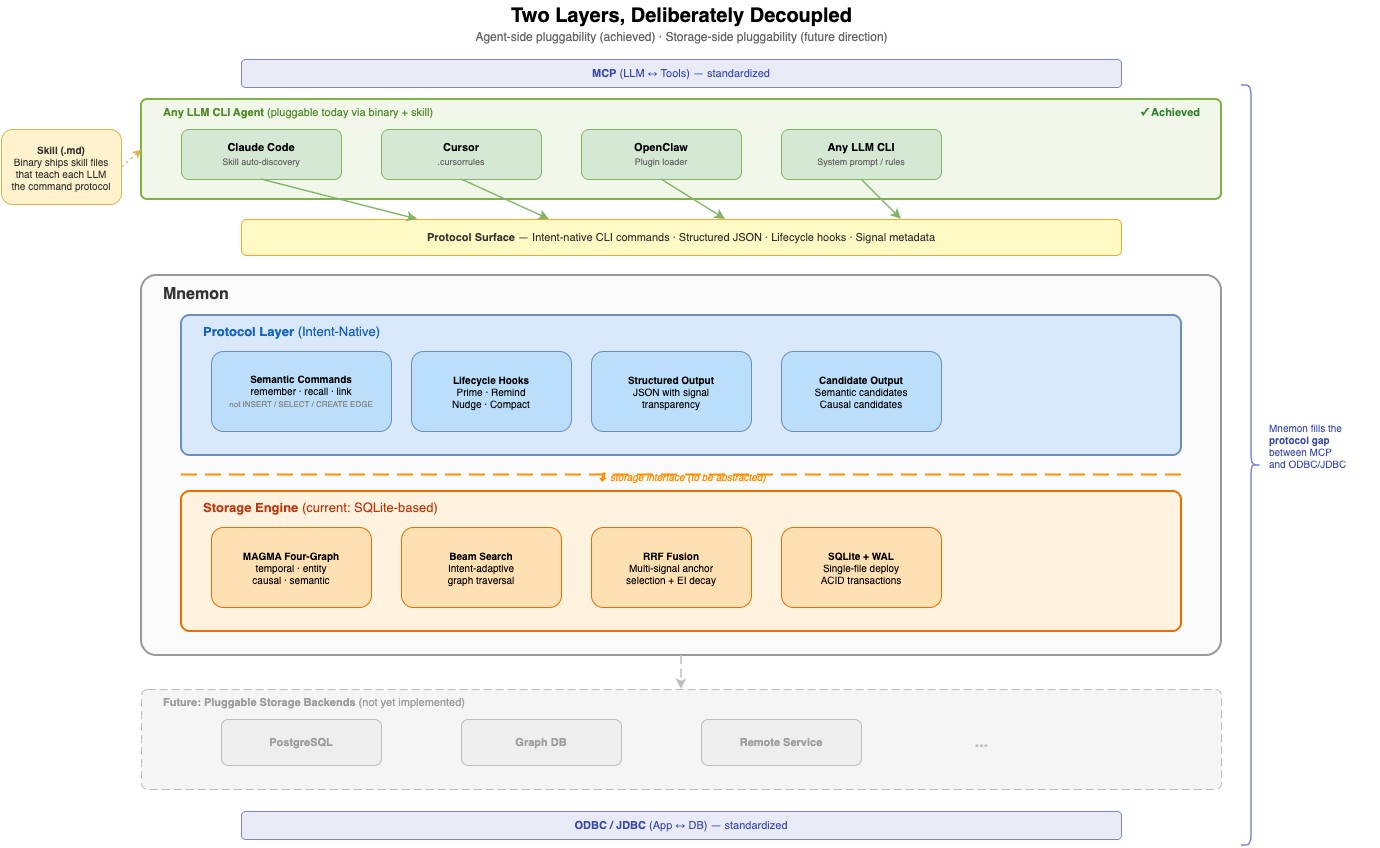Select the PostgreSQL backend box
The image size is (1380, 848).
point(301,742)
